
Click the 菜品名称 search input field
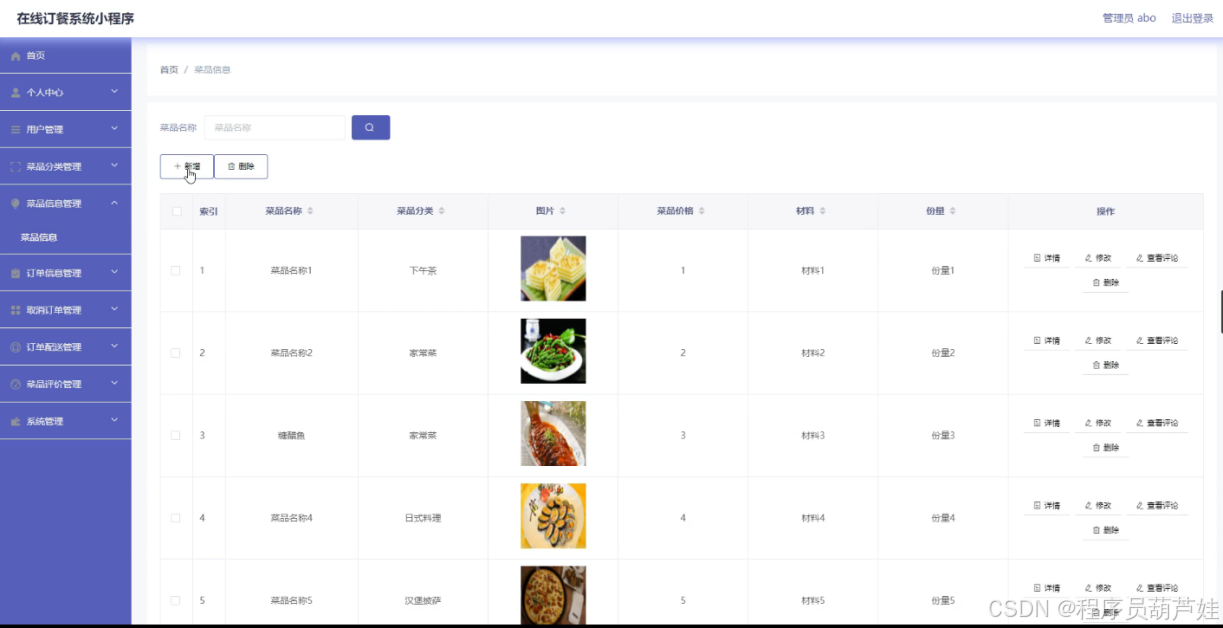tap(275, 128)
